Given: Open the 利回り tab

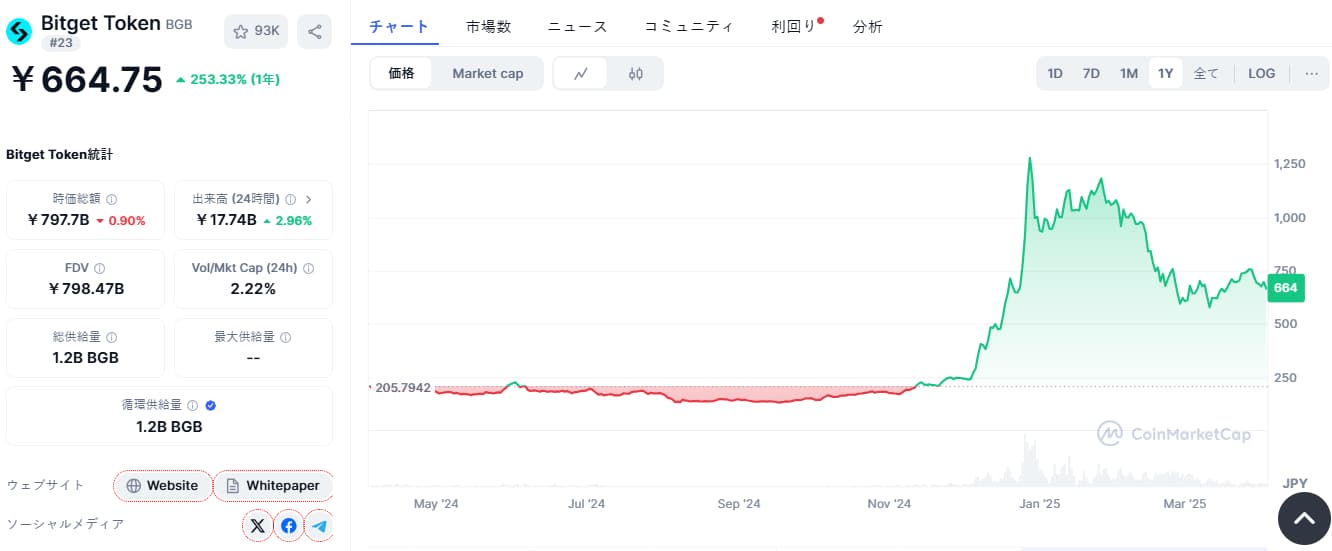Looking at the screenshot, I should click(x=794, y=26).
